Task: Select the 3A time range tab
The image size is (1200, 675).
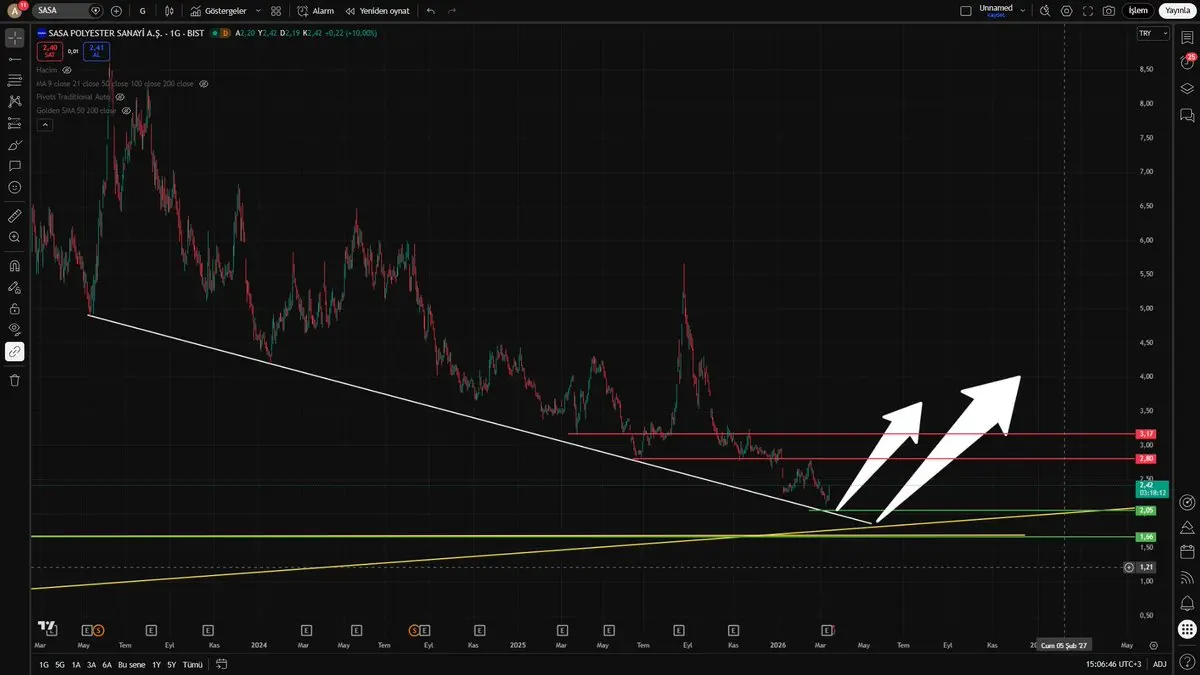Action: point(91,664)
